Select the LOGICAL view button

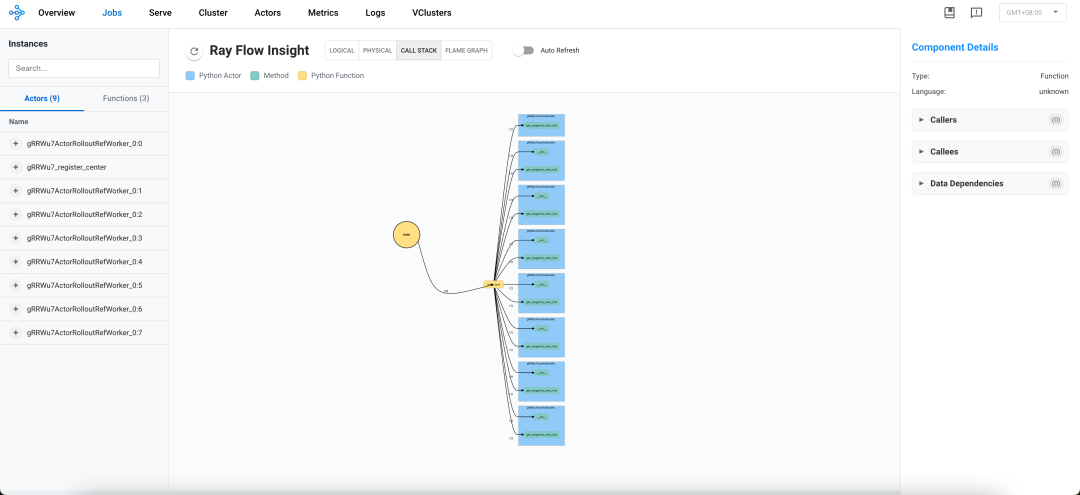[342, 50]
